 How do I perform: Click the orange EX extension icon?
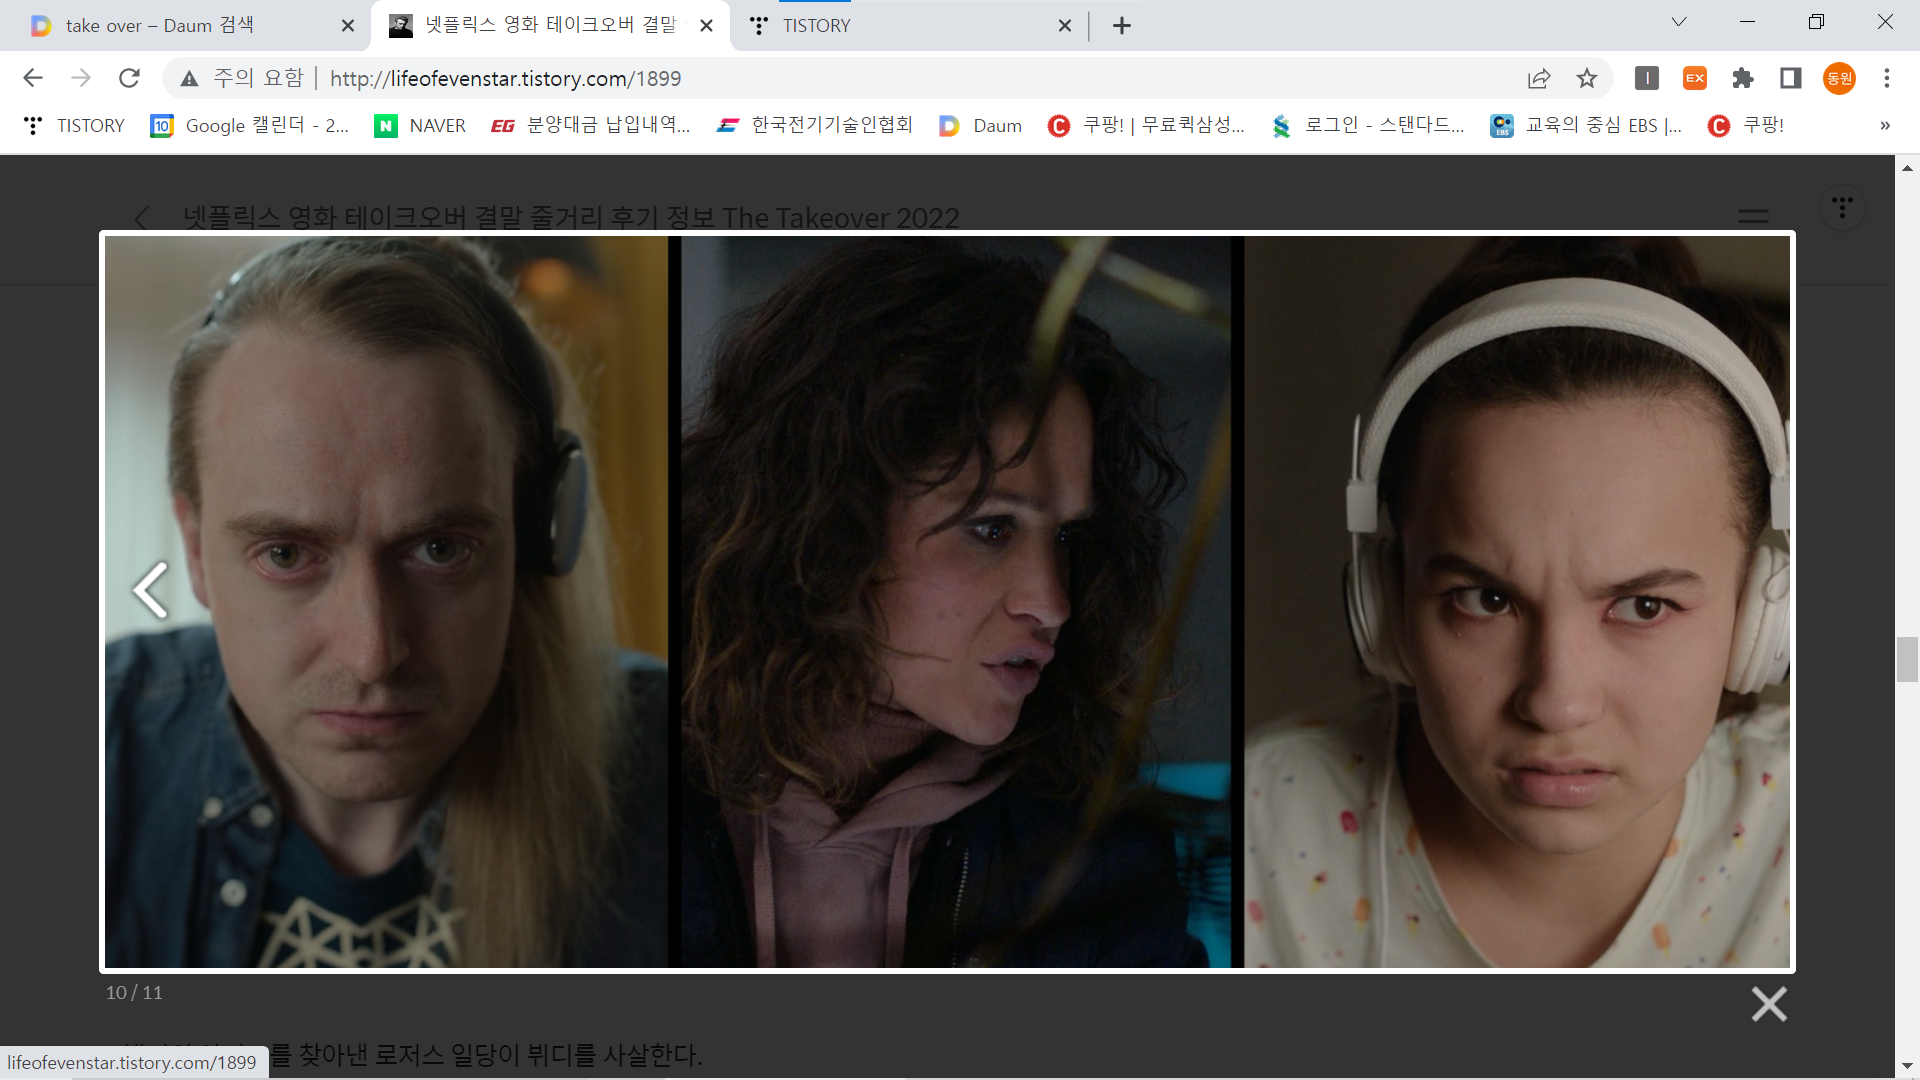click(x=1695, y=78)
